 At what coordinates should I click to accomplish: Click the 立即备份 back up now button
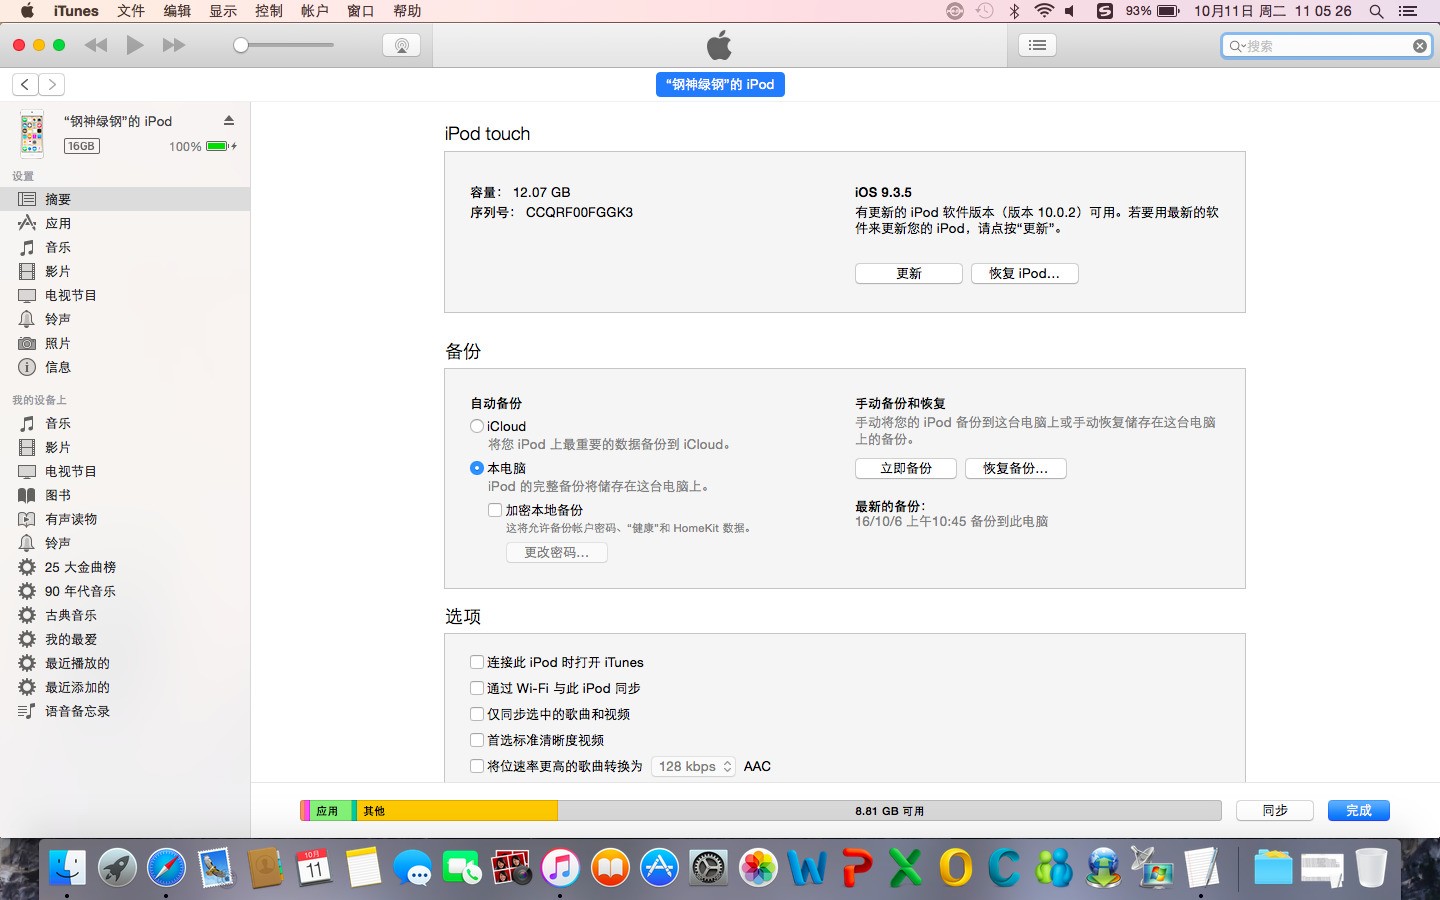tap(906, 468)
